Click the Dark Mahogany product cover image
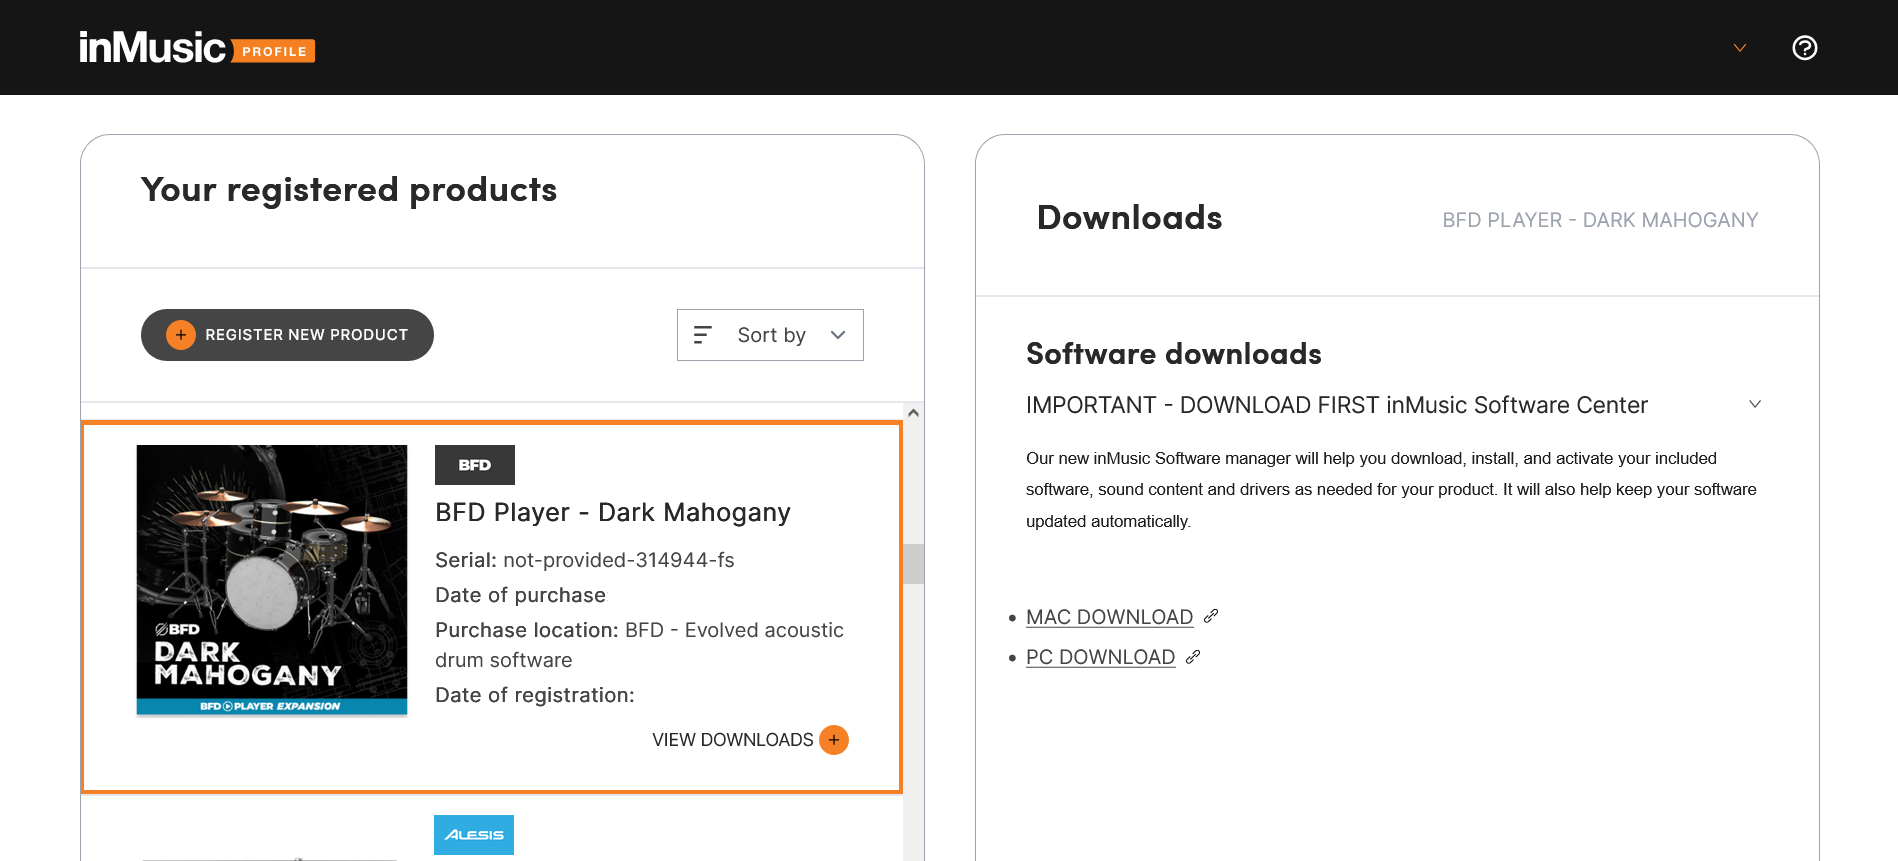This screenshot has height=861, width=1898. [x=272, y=580]
